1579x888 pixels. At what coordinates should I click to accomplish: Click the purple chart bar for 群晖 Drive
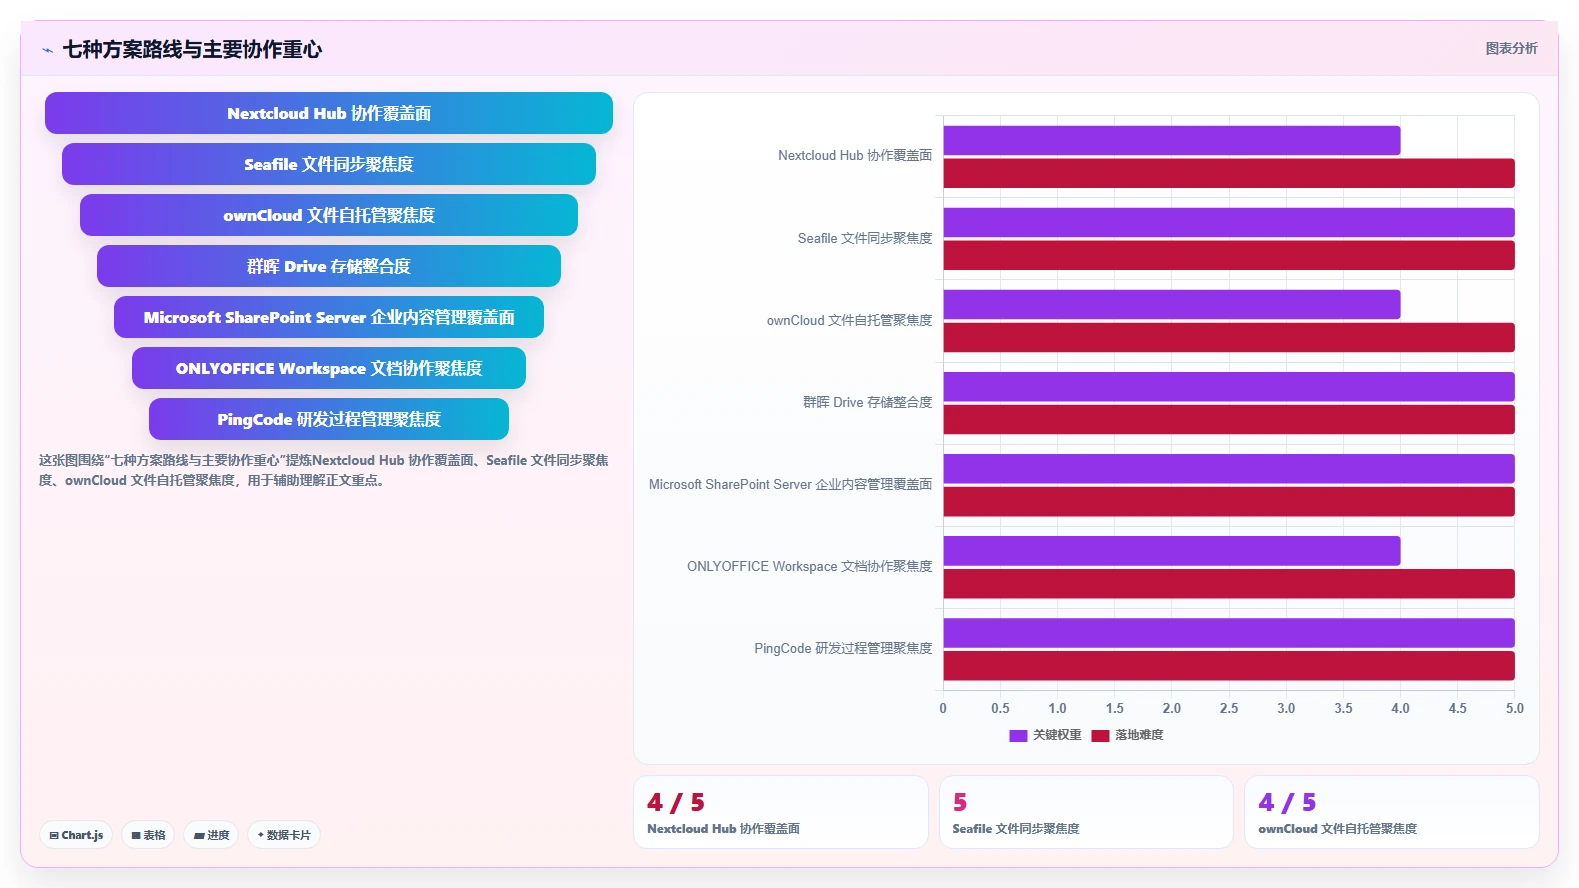click(1229, 387)
